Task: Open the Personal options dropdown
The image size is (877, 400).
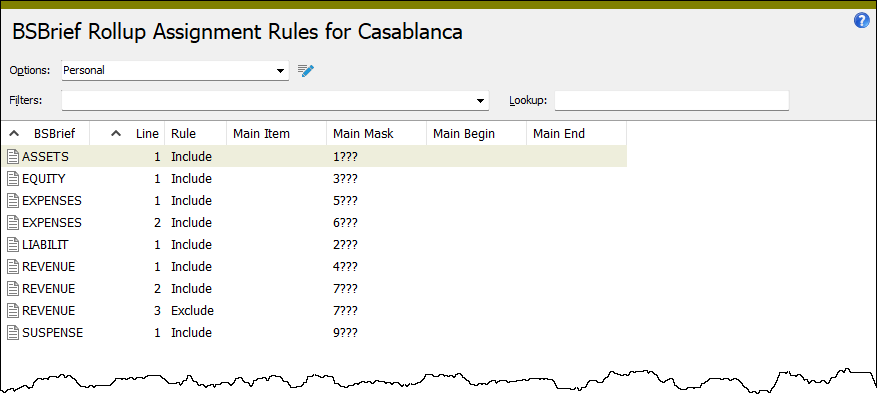Action: pos(175,70)
